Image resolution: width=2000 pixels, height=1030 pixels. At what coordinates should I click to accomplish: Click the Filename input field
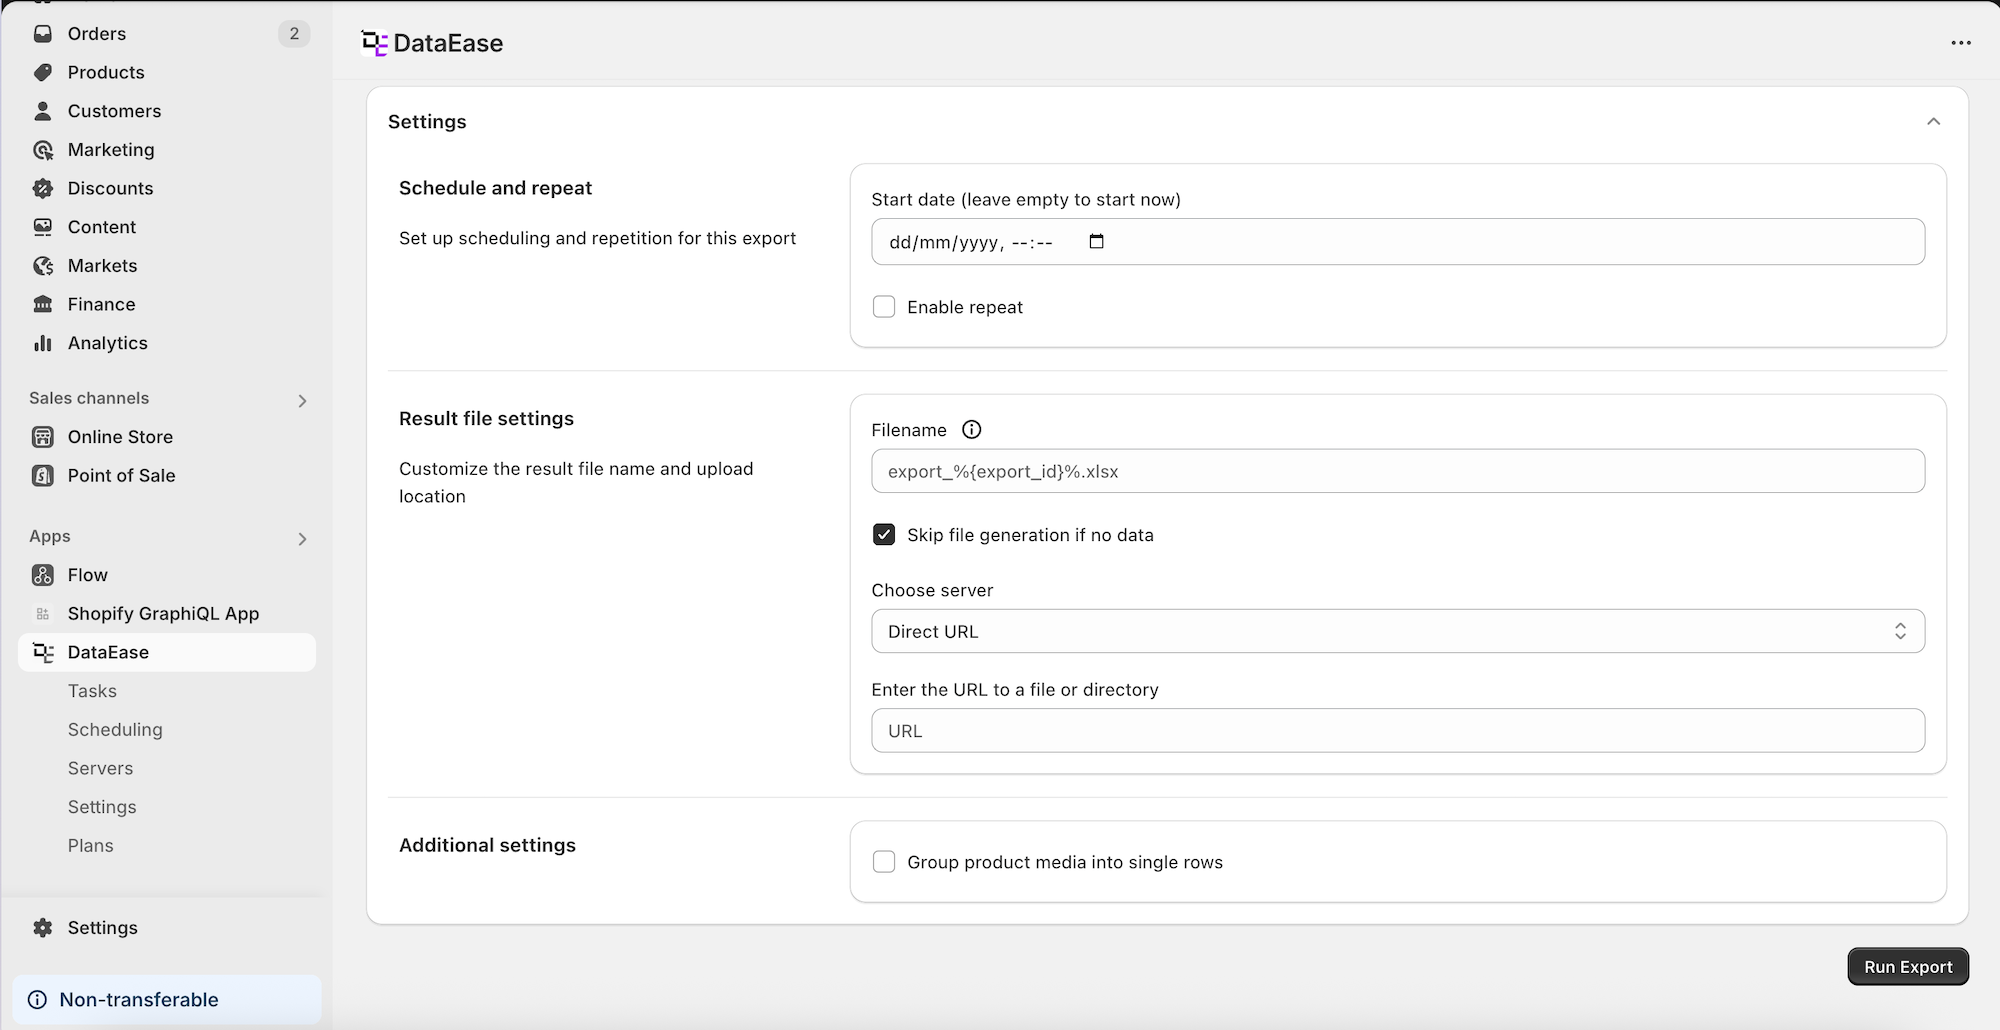[x=1398, y=471]
